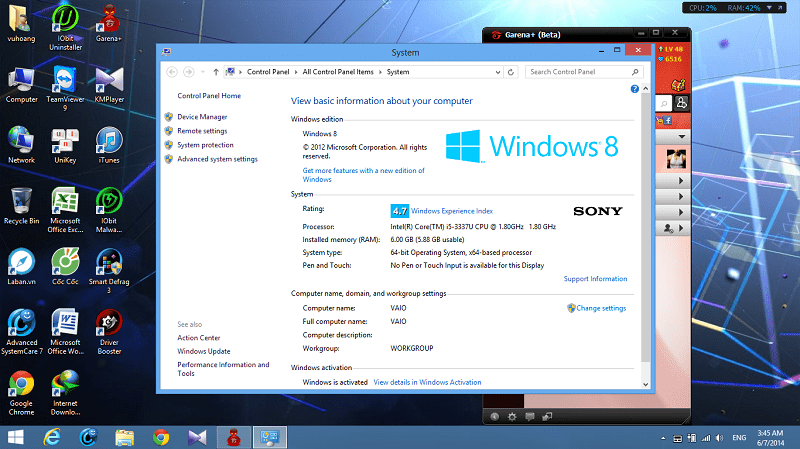Open Support Information link
The width and height of the screenshot is (800, 449).
pos(595,279)
